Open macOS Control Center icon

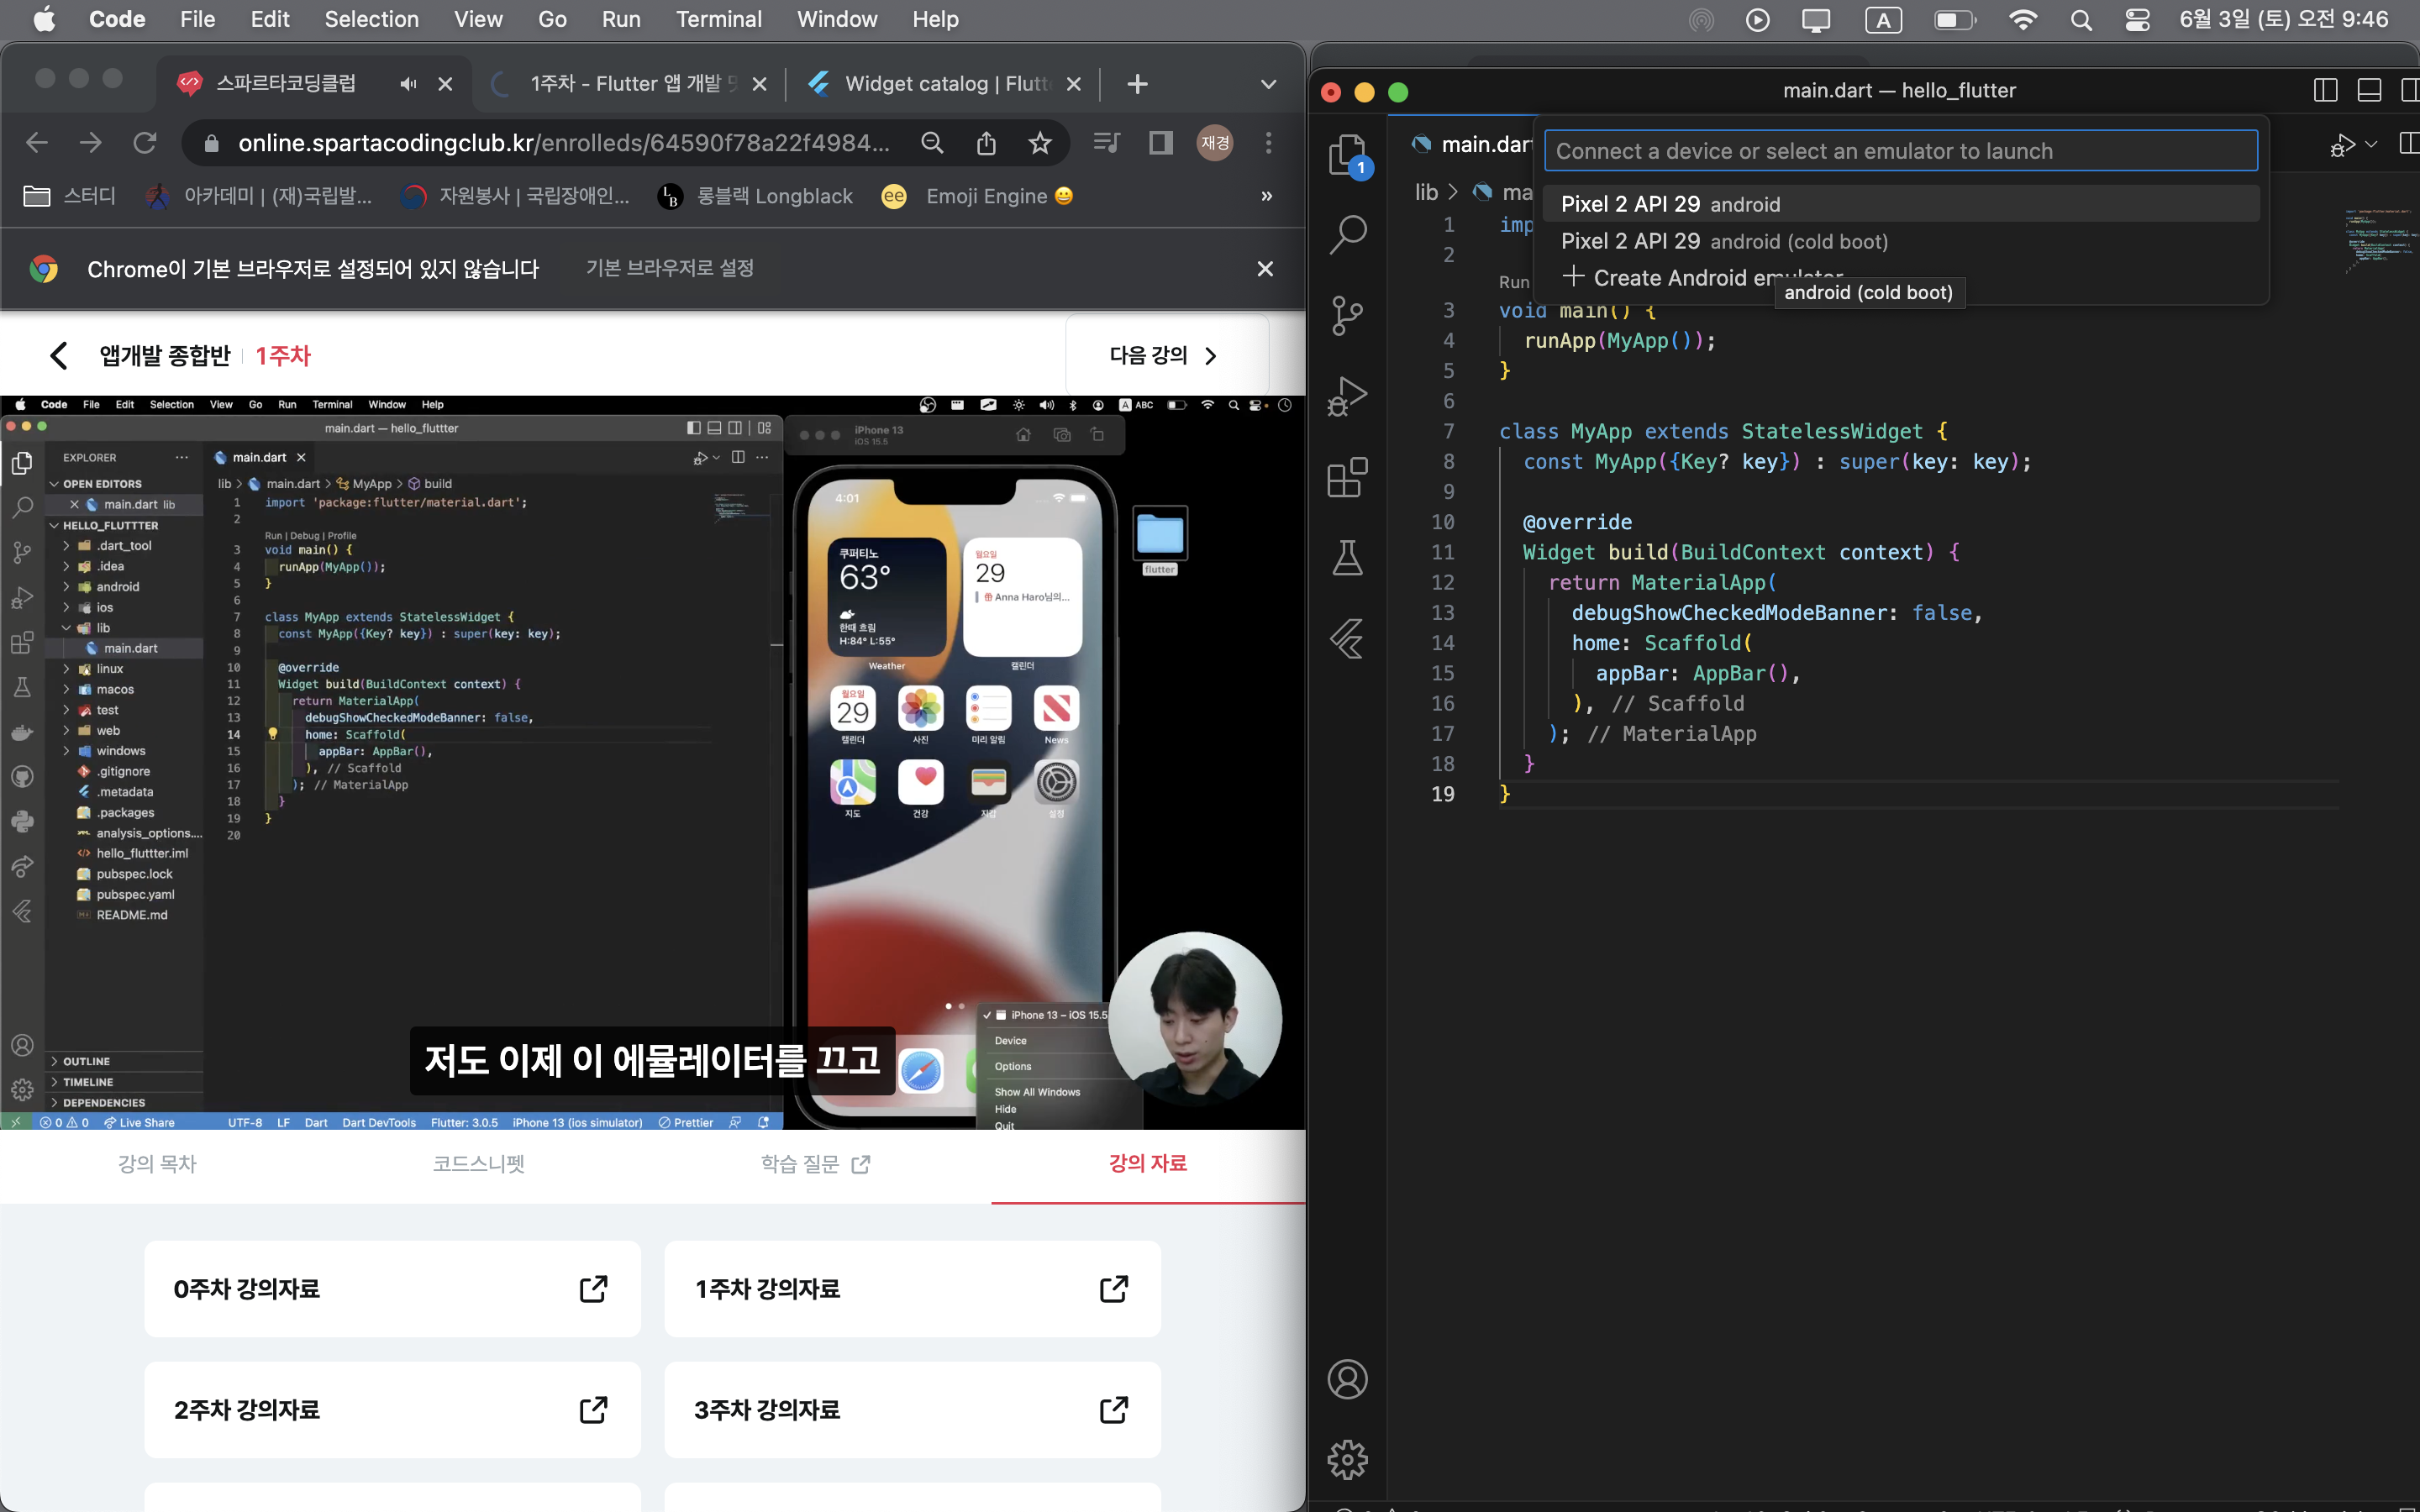pos(2137,19)
